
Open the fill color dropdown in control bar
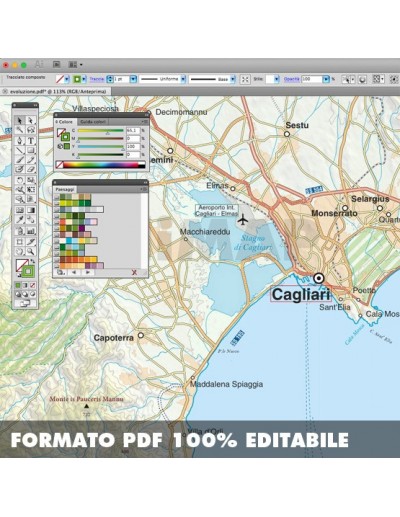[x=67, y=79]
